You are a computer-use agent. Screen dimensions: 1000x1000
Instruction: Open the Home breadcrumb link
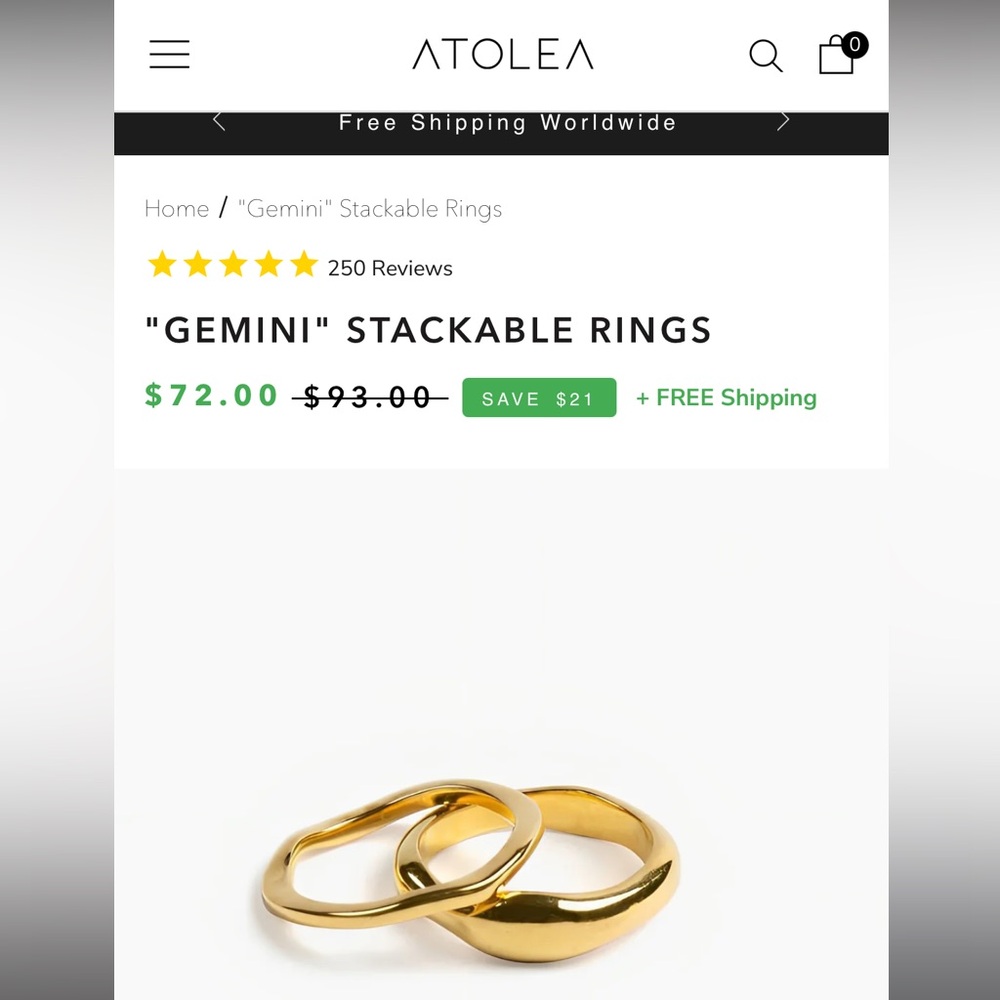(177, 209)
